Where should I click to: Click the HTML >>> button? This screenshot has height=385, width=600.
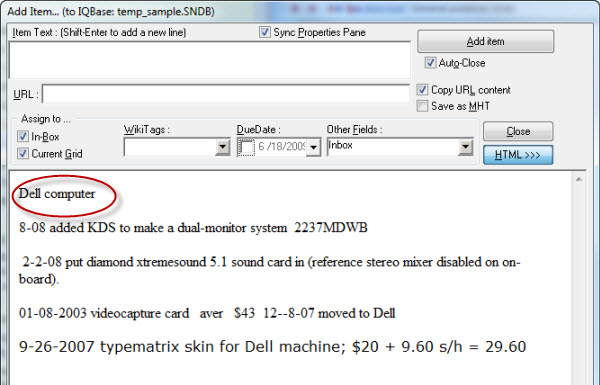[518, 155]
